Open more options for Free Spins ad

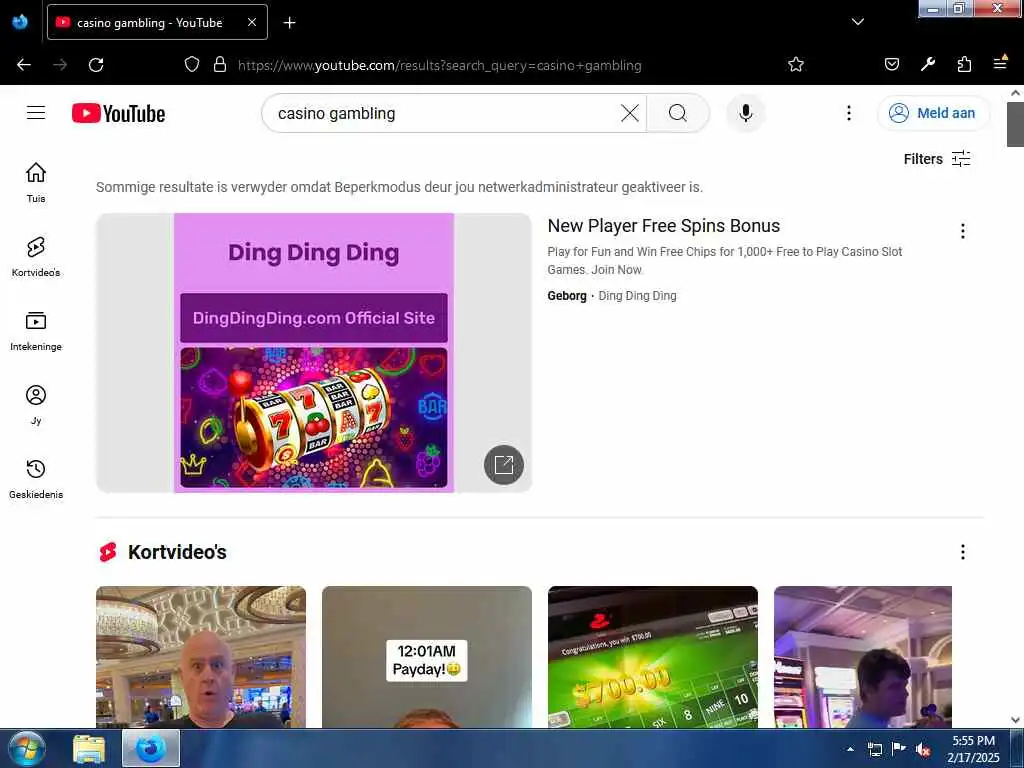point(962,231)
